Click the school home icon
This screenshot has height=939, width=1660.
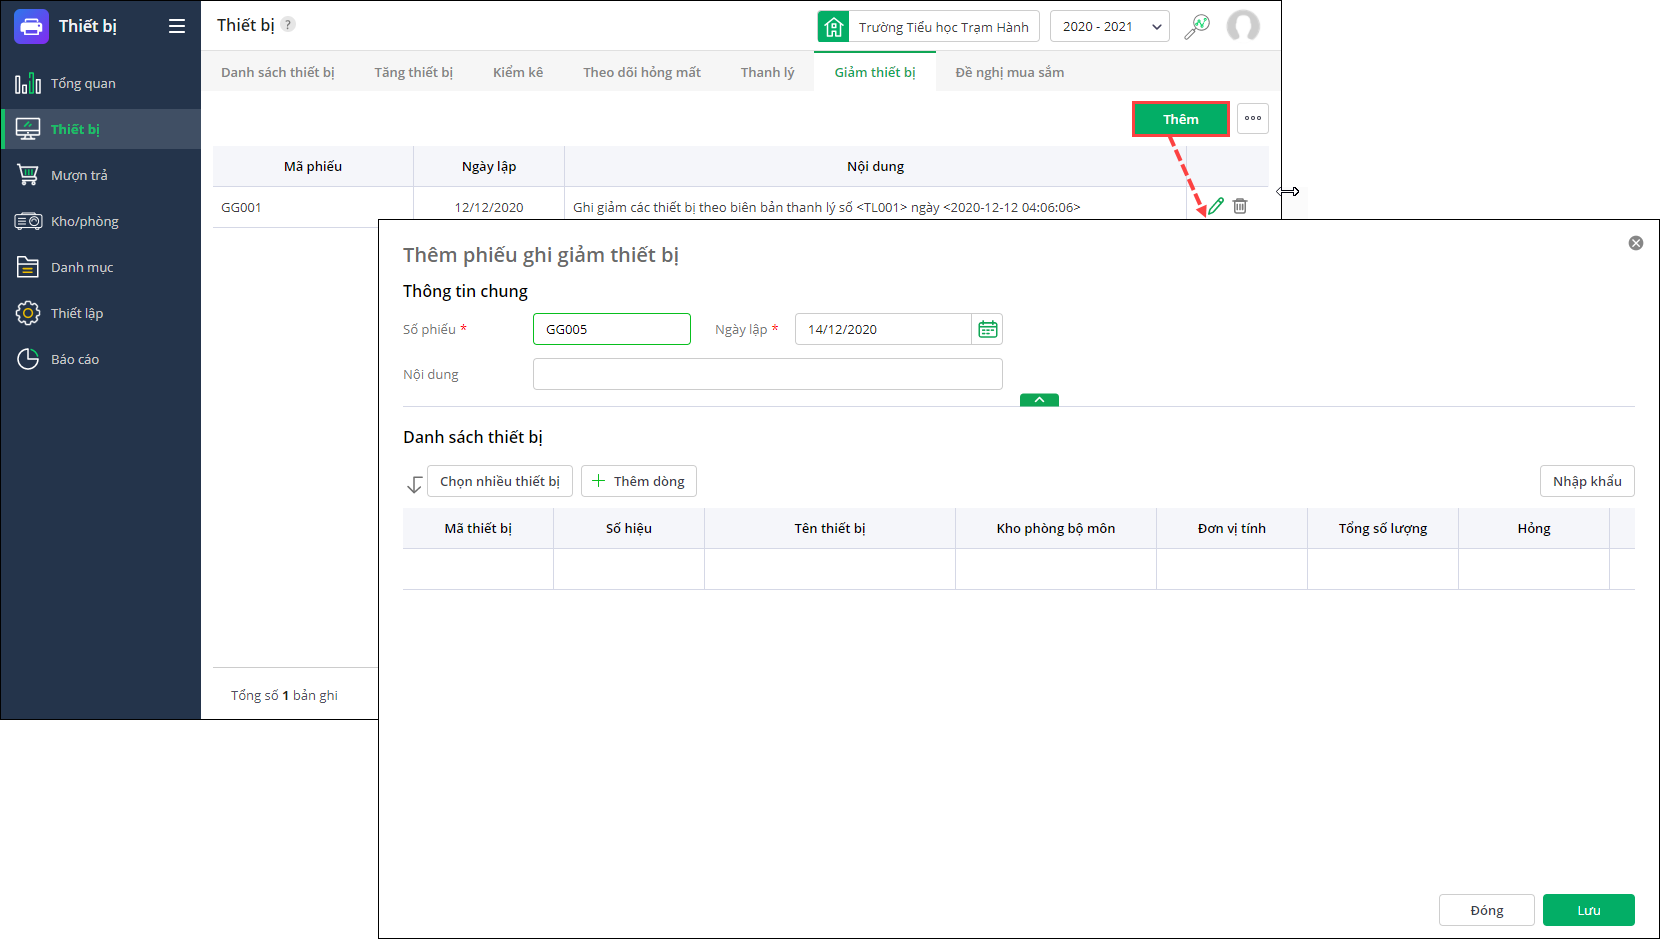click(x=833, y=27)
